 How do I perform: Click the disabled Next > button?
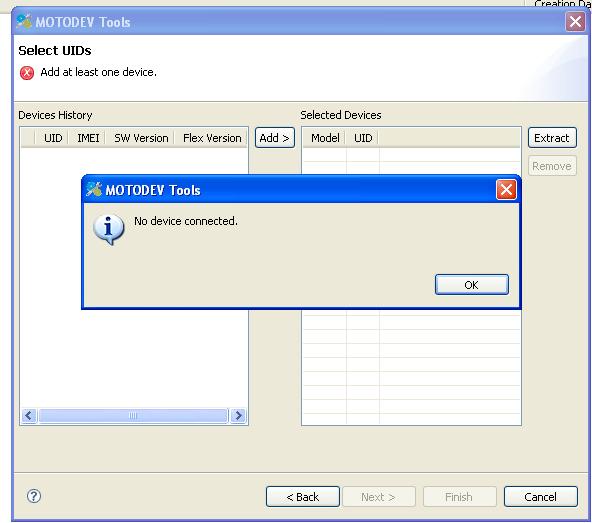[x=379, y=497]
